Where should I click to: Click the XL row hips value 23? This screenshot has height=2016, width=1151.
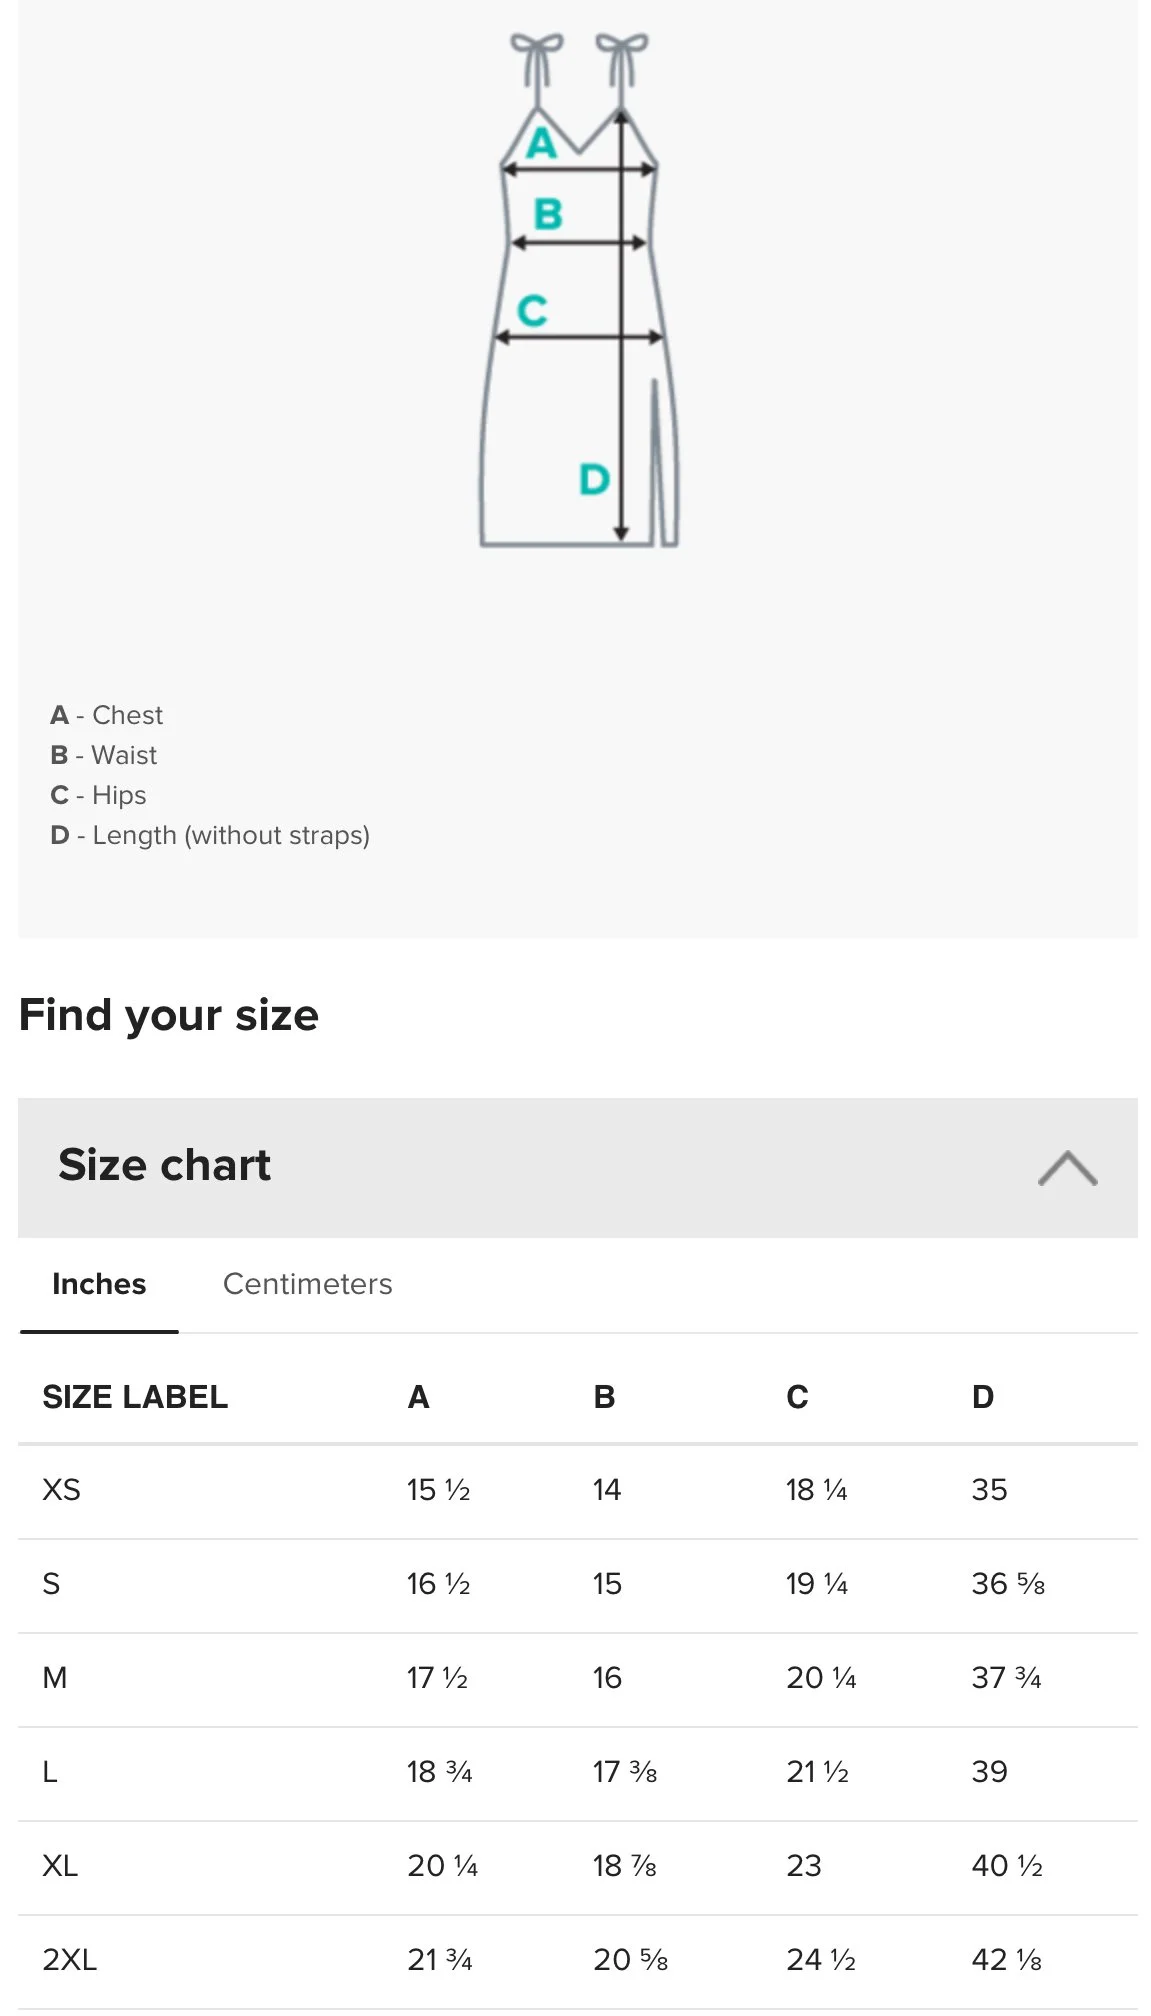(x=804, y=1865)
